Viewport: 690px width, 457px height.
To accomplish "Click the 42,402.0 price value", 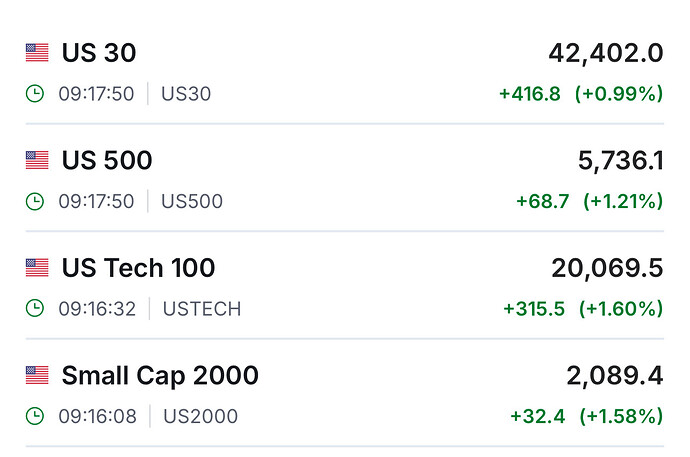I will pyautogui.click(x=605, y=53).
